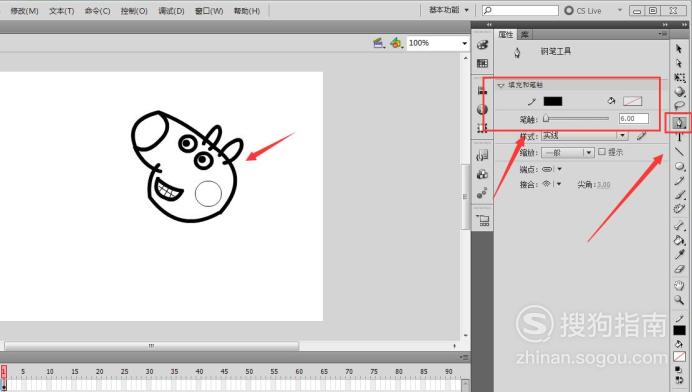Open the 文本(T) menu
This screenshot has height=392, width=692.
coord(61,11)
